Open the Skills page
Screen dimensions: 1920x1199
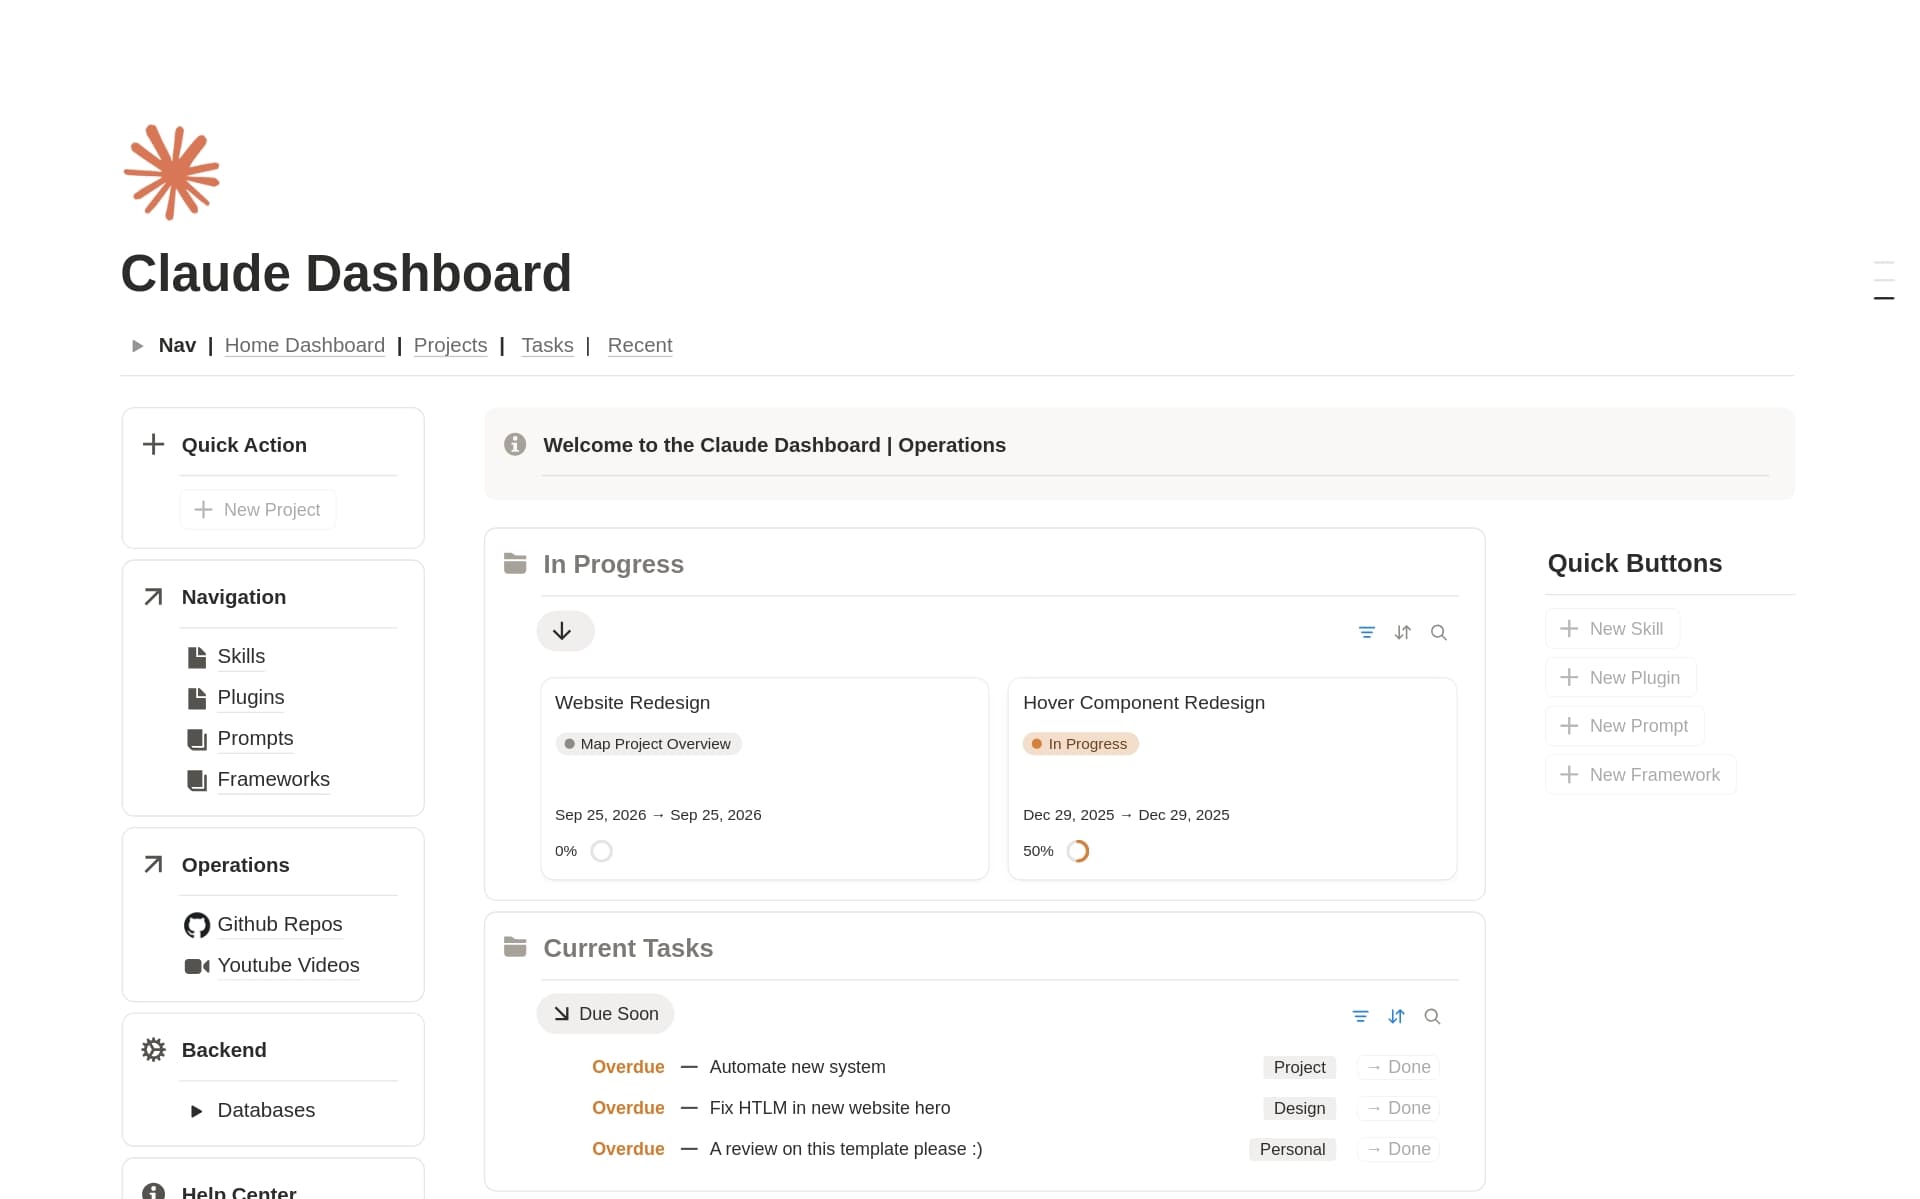tap(241, 656)
